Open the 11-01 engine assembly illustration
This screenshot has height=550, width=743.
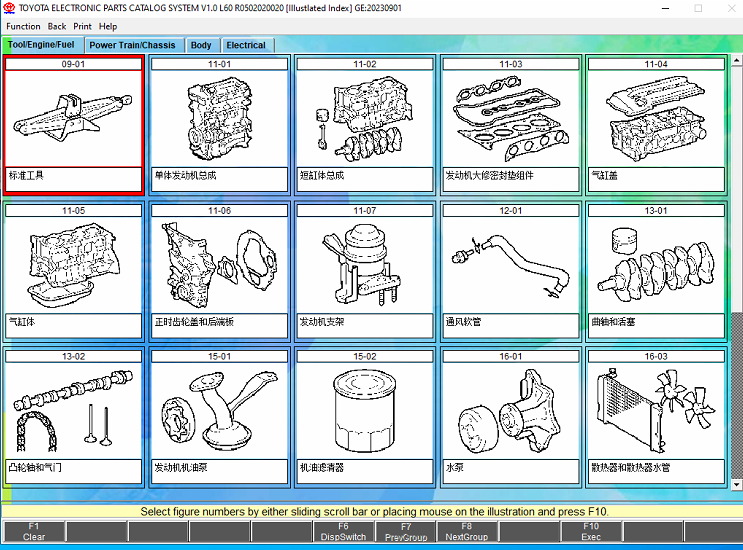pyautogui.click(x=220, y=118)
